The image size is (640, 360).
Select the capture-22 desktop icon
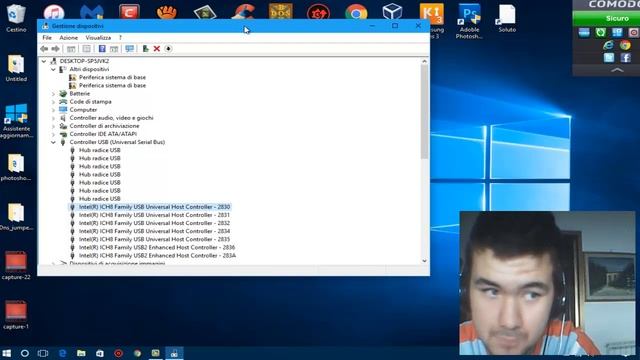click(x=16, y=266)
